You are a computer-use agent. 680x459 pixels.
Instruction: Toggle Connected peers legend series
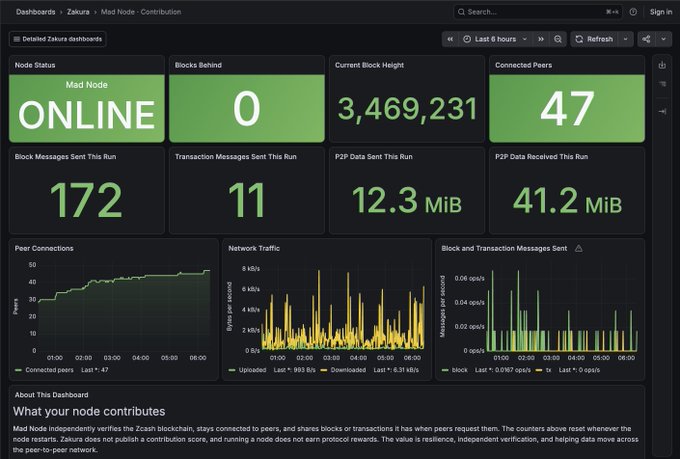coord(49,370)
